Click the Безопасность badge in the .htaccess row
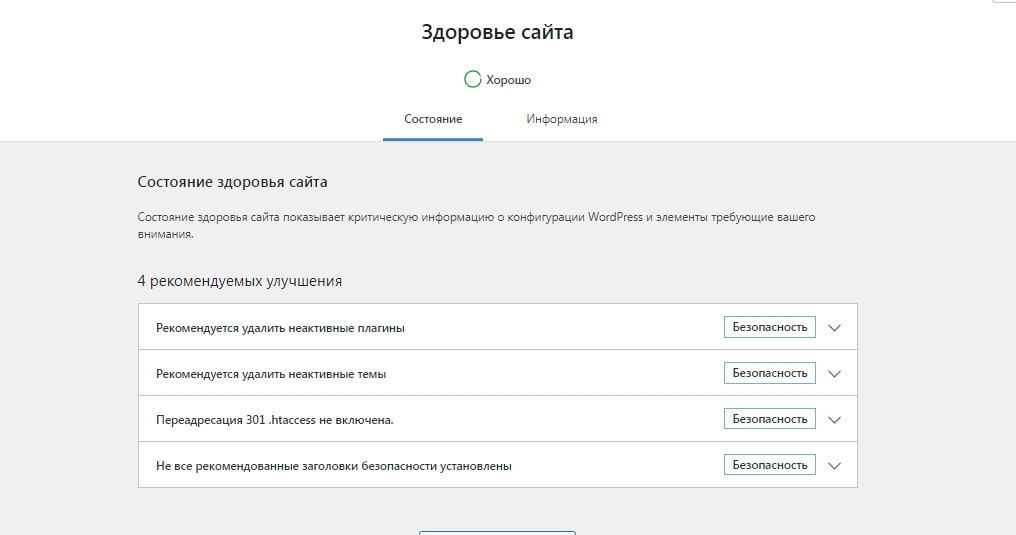Screen dimensions: 1016x535 769,419
